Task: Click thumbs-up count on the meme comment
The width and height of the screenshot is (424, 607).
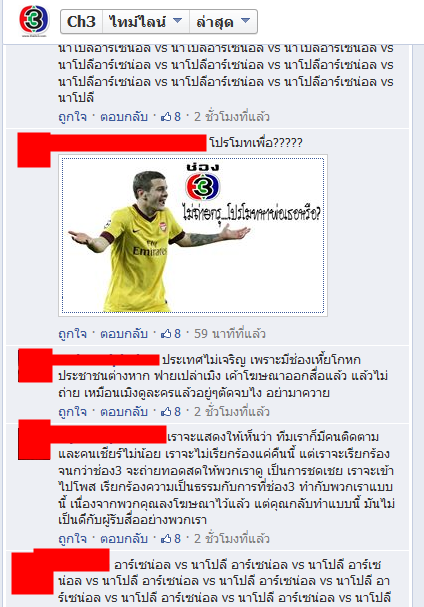Action: point(177,334)
